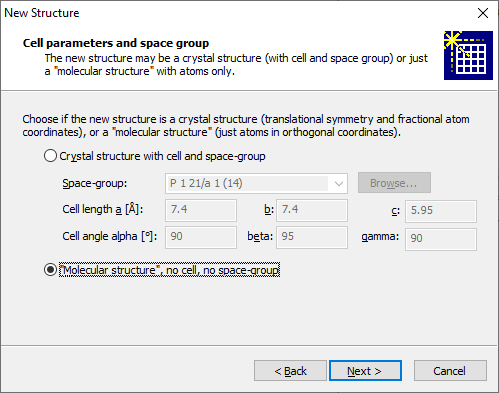Viewport: 499px width, 393px height.
Task: Select "Molecular structure", no cell option
Action: coord(162,270)
